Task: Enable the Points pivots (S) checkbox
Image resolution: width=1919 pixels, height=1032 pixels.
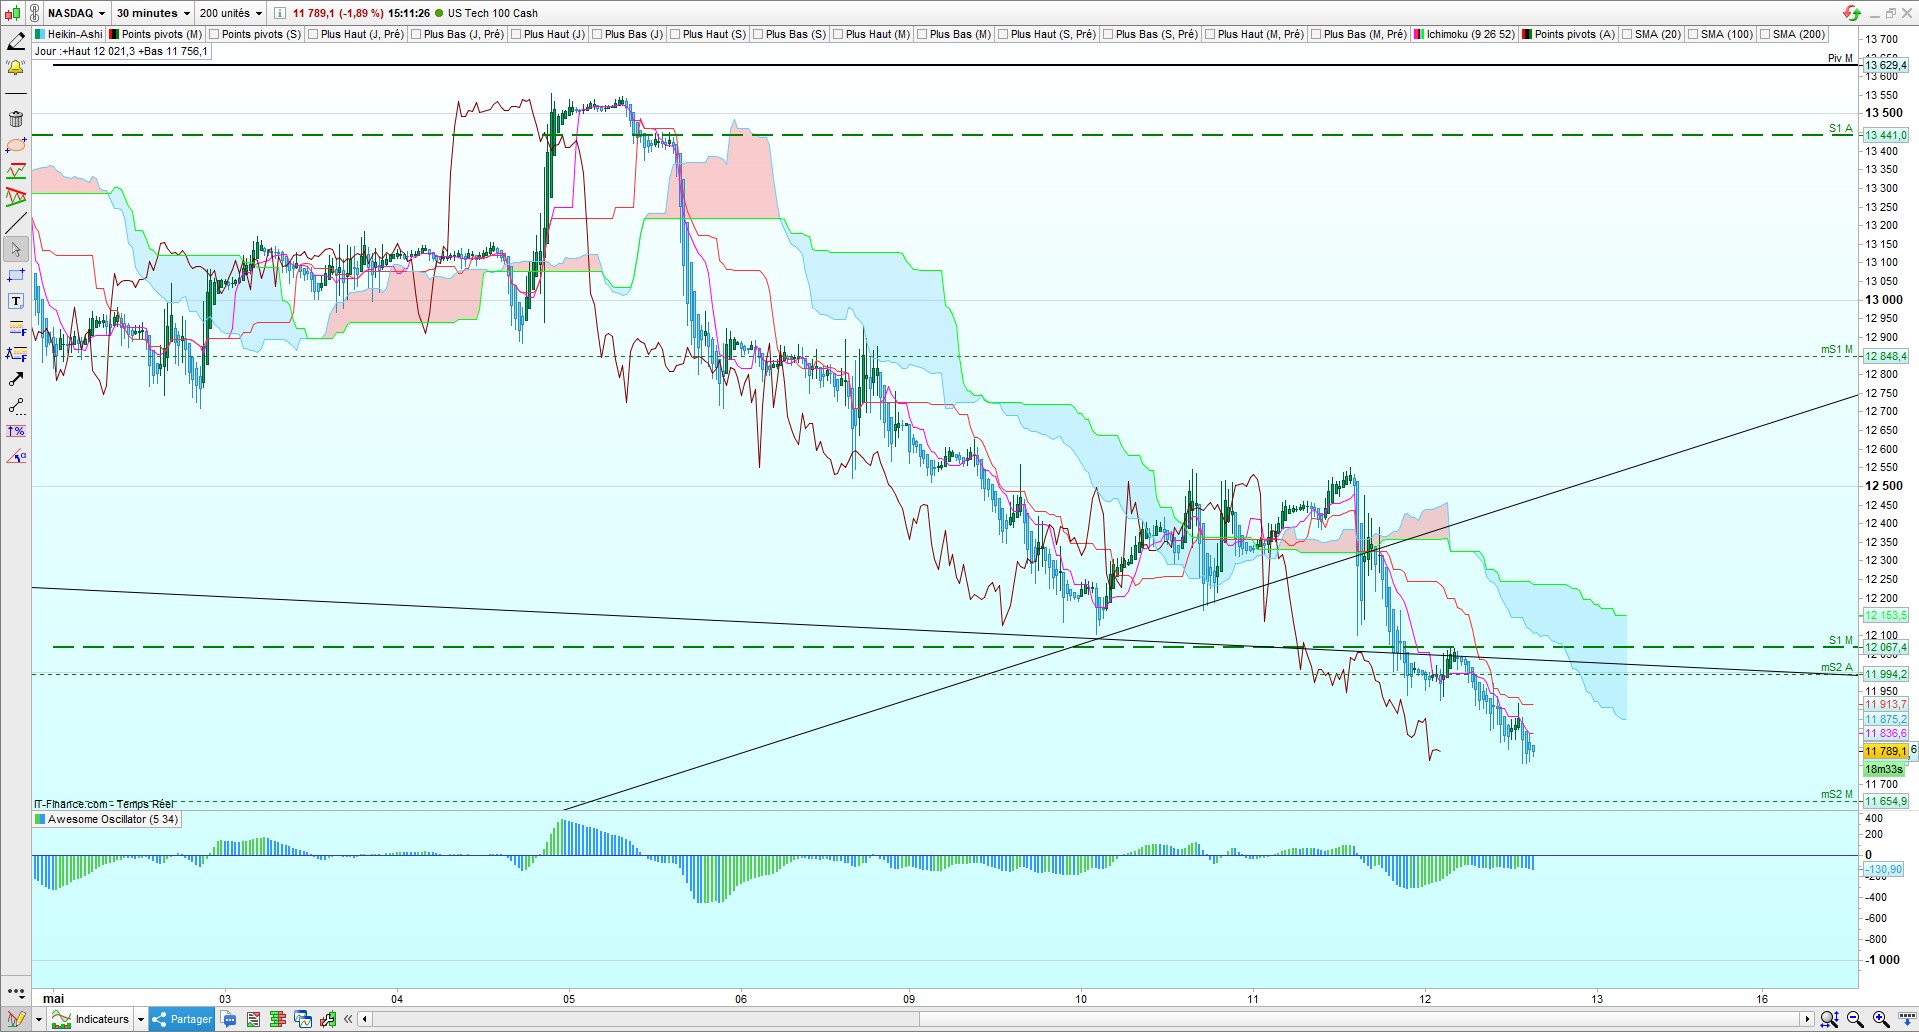Action: [x=254, y=34]
